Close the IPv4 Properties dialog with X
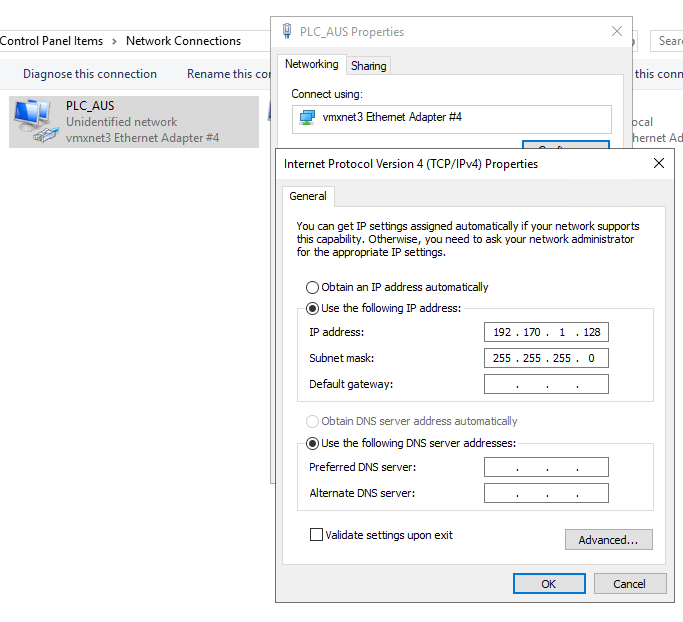 [x=658, y=163]
